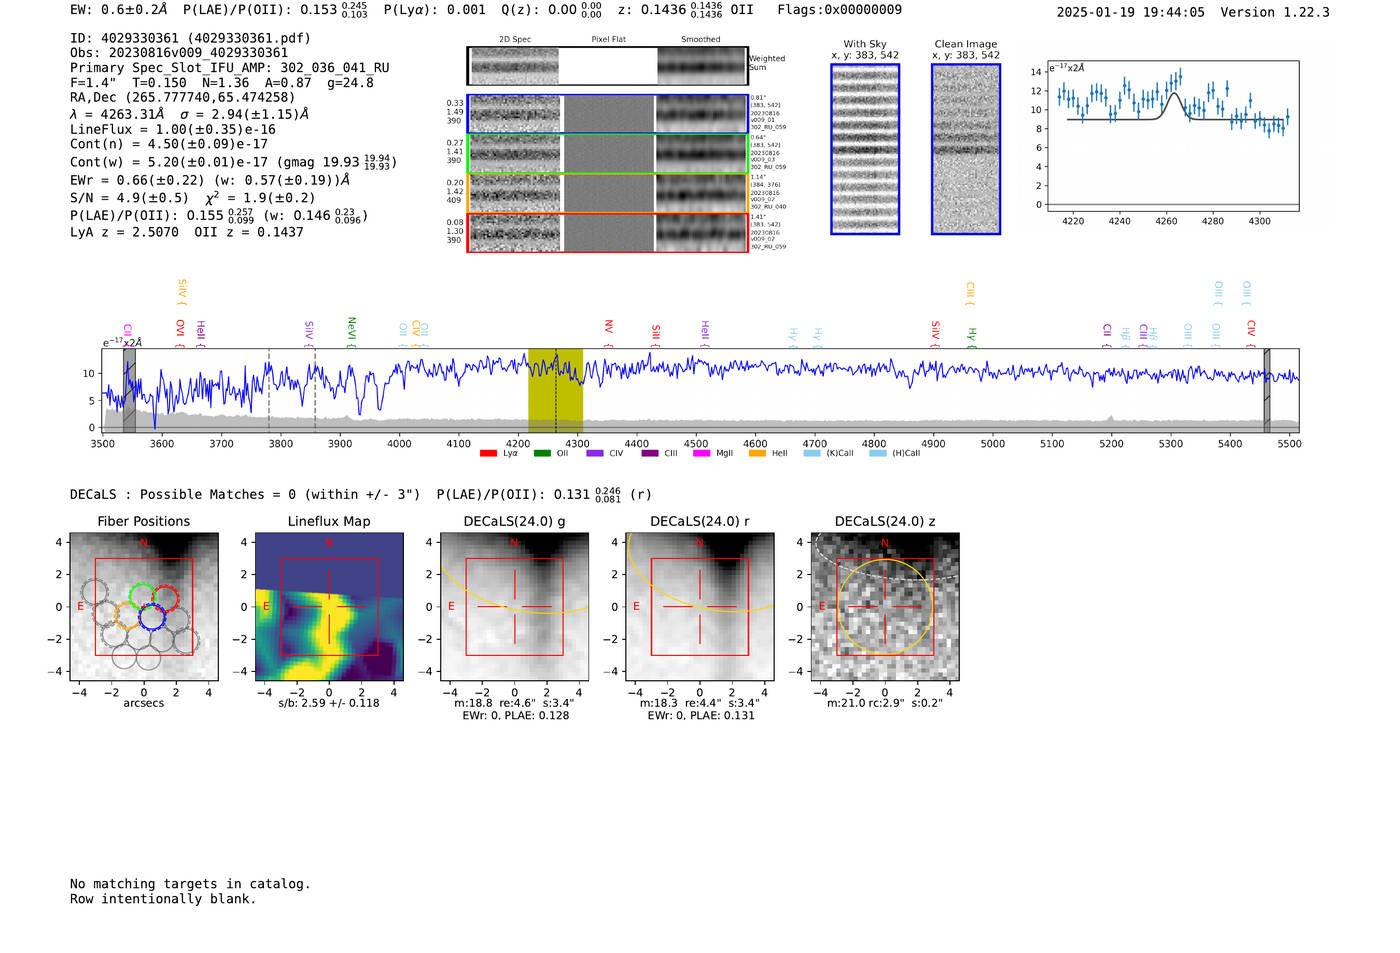This screenshot has height=953, width=1400.
Task: Click the 'P(Lyα): 0.001' header value
Action: coord(435,10)
